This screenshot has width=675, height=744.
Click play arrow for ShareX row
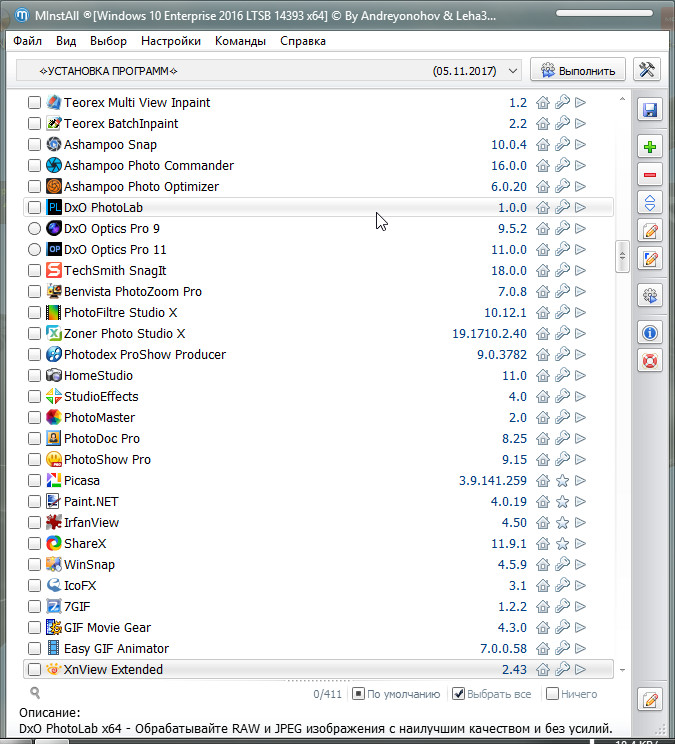point(580,544)
